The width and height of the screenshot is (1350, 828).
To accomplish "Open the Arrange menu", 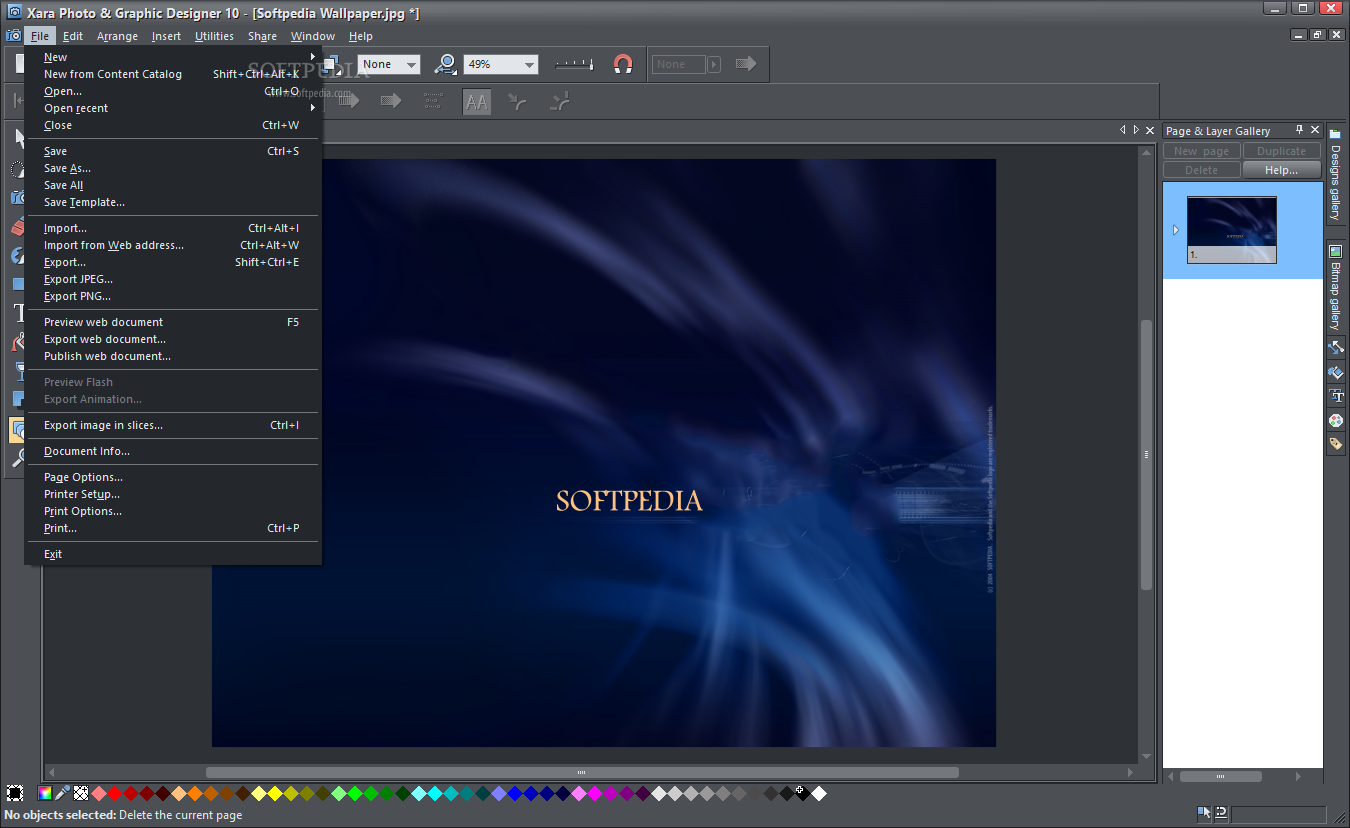I will click(117, 36).
